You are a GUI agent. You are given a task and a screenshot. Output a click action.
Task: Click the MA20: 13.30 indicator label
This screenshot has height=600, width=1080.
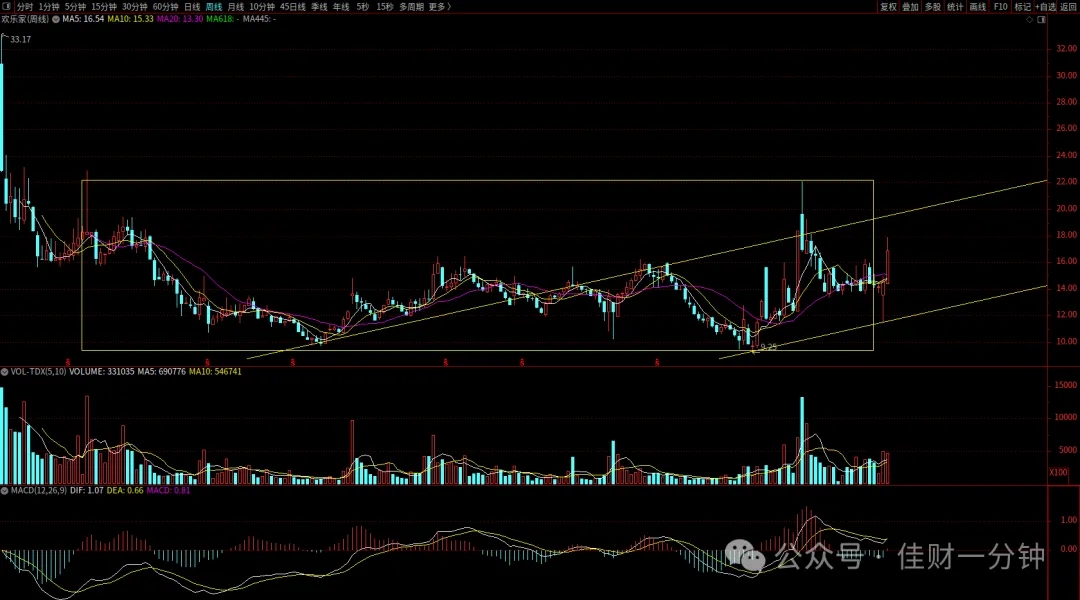tap(180, 19)
